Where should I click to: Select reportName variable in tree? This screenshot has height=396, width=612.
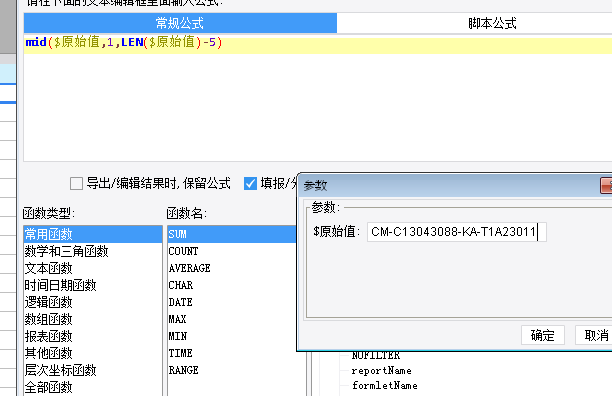381,370
